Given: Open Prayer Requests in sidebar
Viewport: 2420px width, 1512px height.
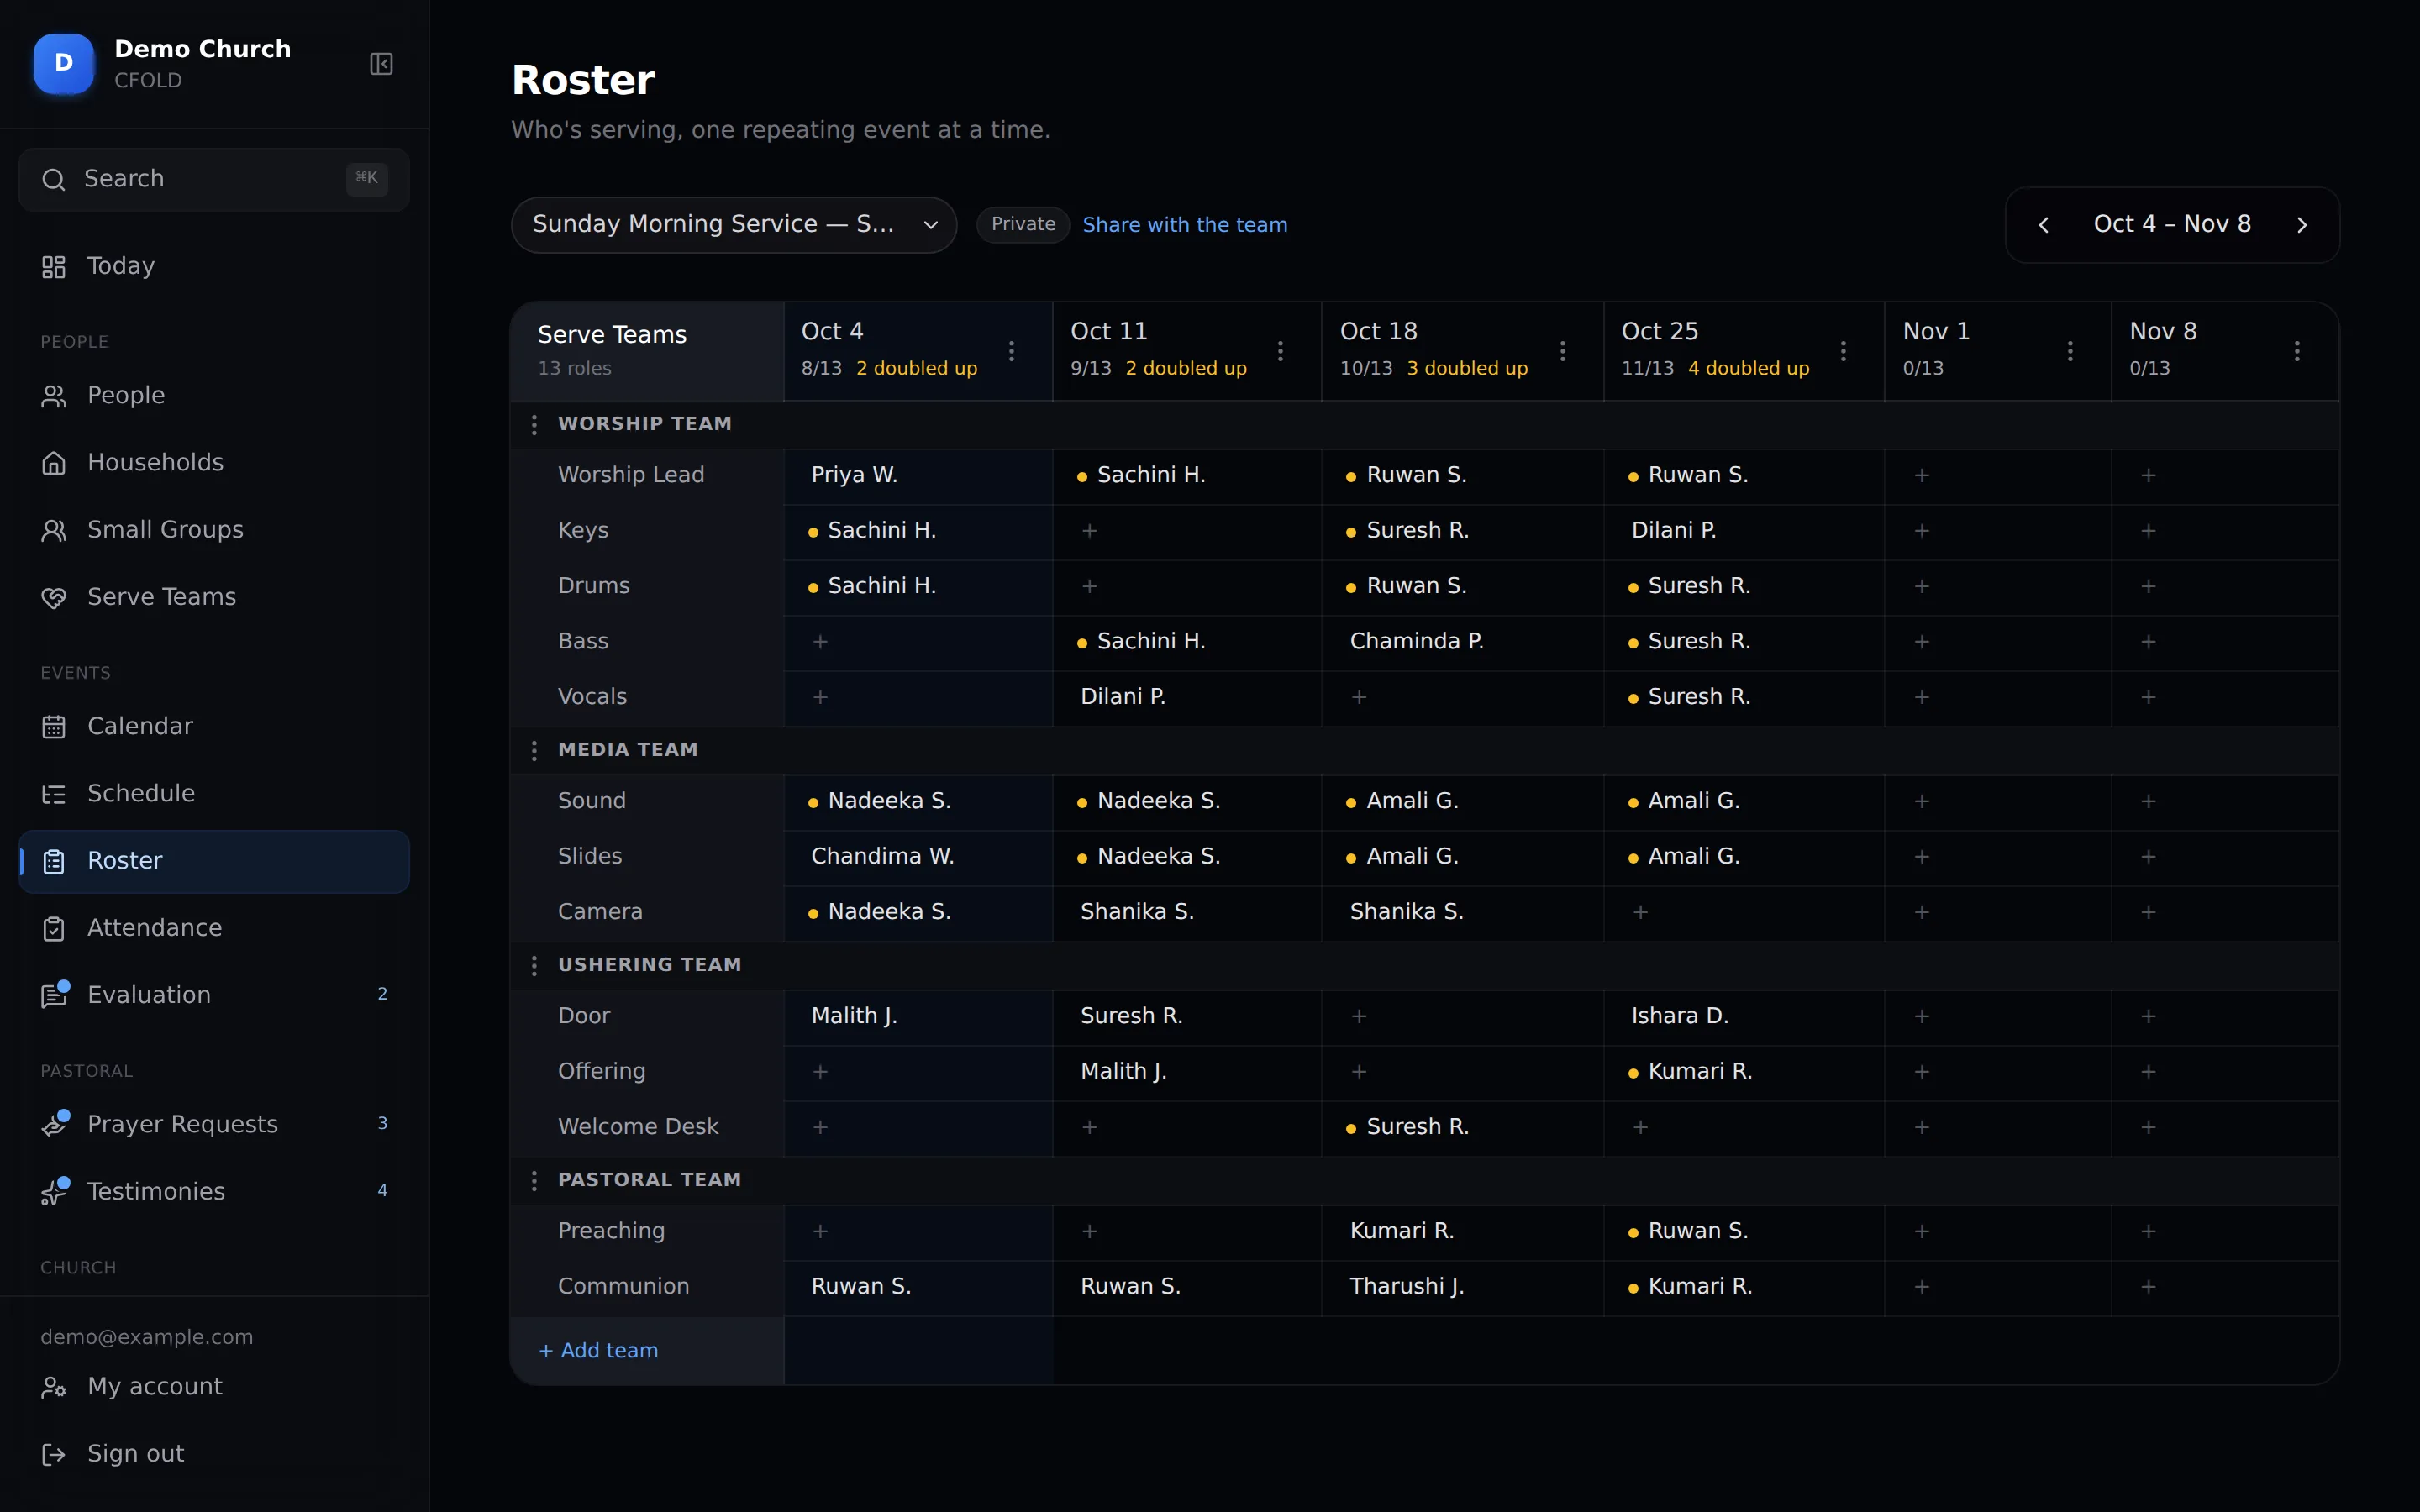Looking at the screenshot, I should point(214,1125).
